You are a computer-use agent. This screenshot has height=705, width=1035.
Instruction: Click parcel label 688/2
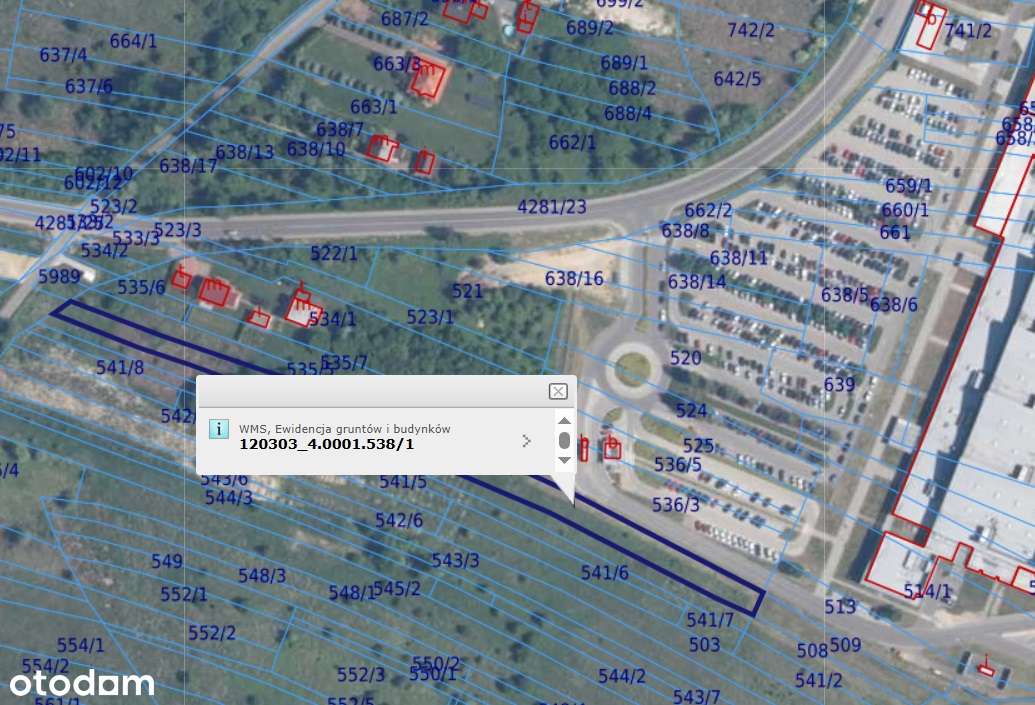632,88
